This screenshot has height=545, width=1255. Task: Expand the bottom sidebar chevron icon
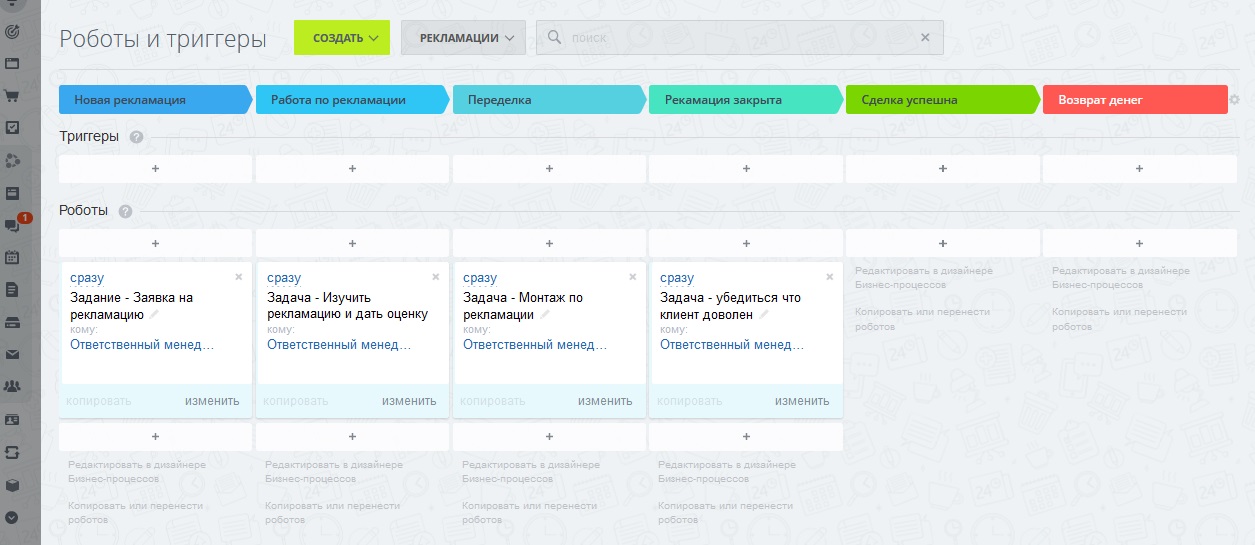point(12,517)
